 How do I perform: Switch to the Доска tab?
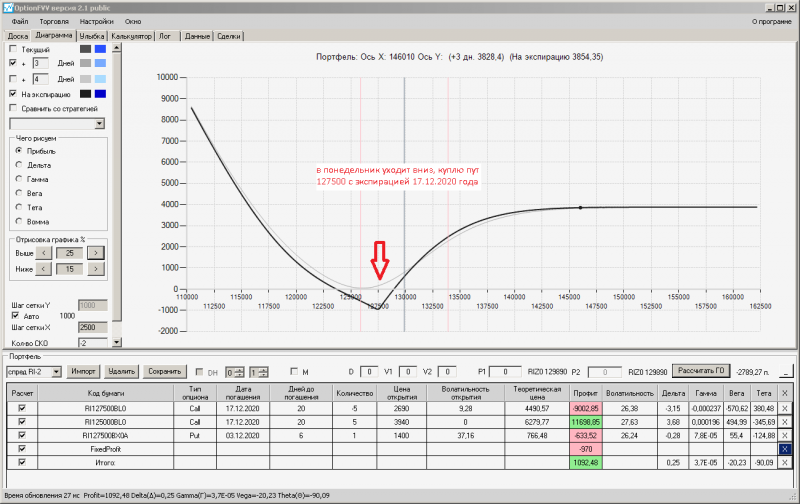click(x=18, y=36)
